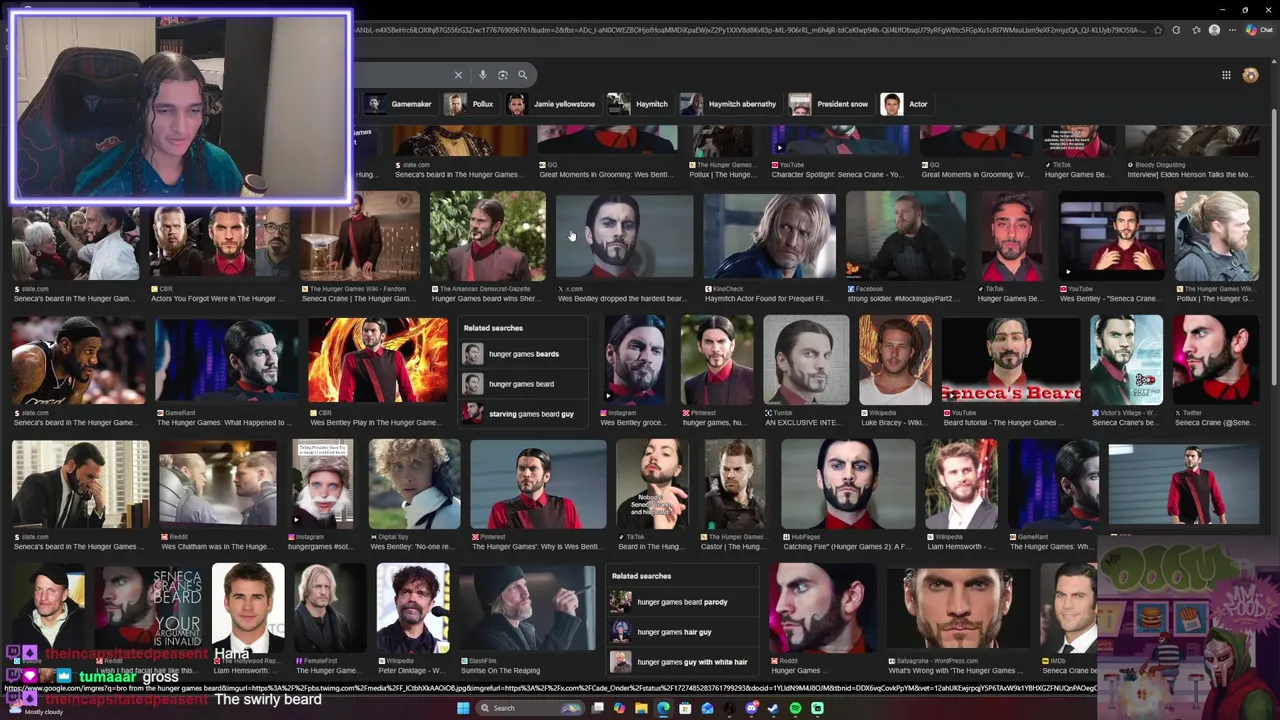
Task: Open the GameRant 'What Happened to' image
Action: [x=226, y=360]
